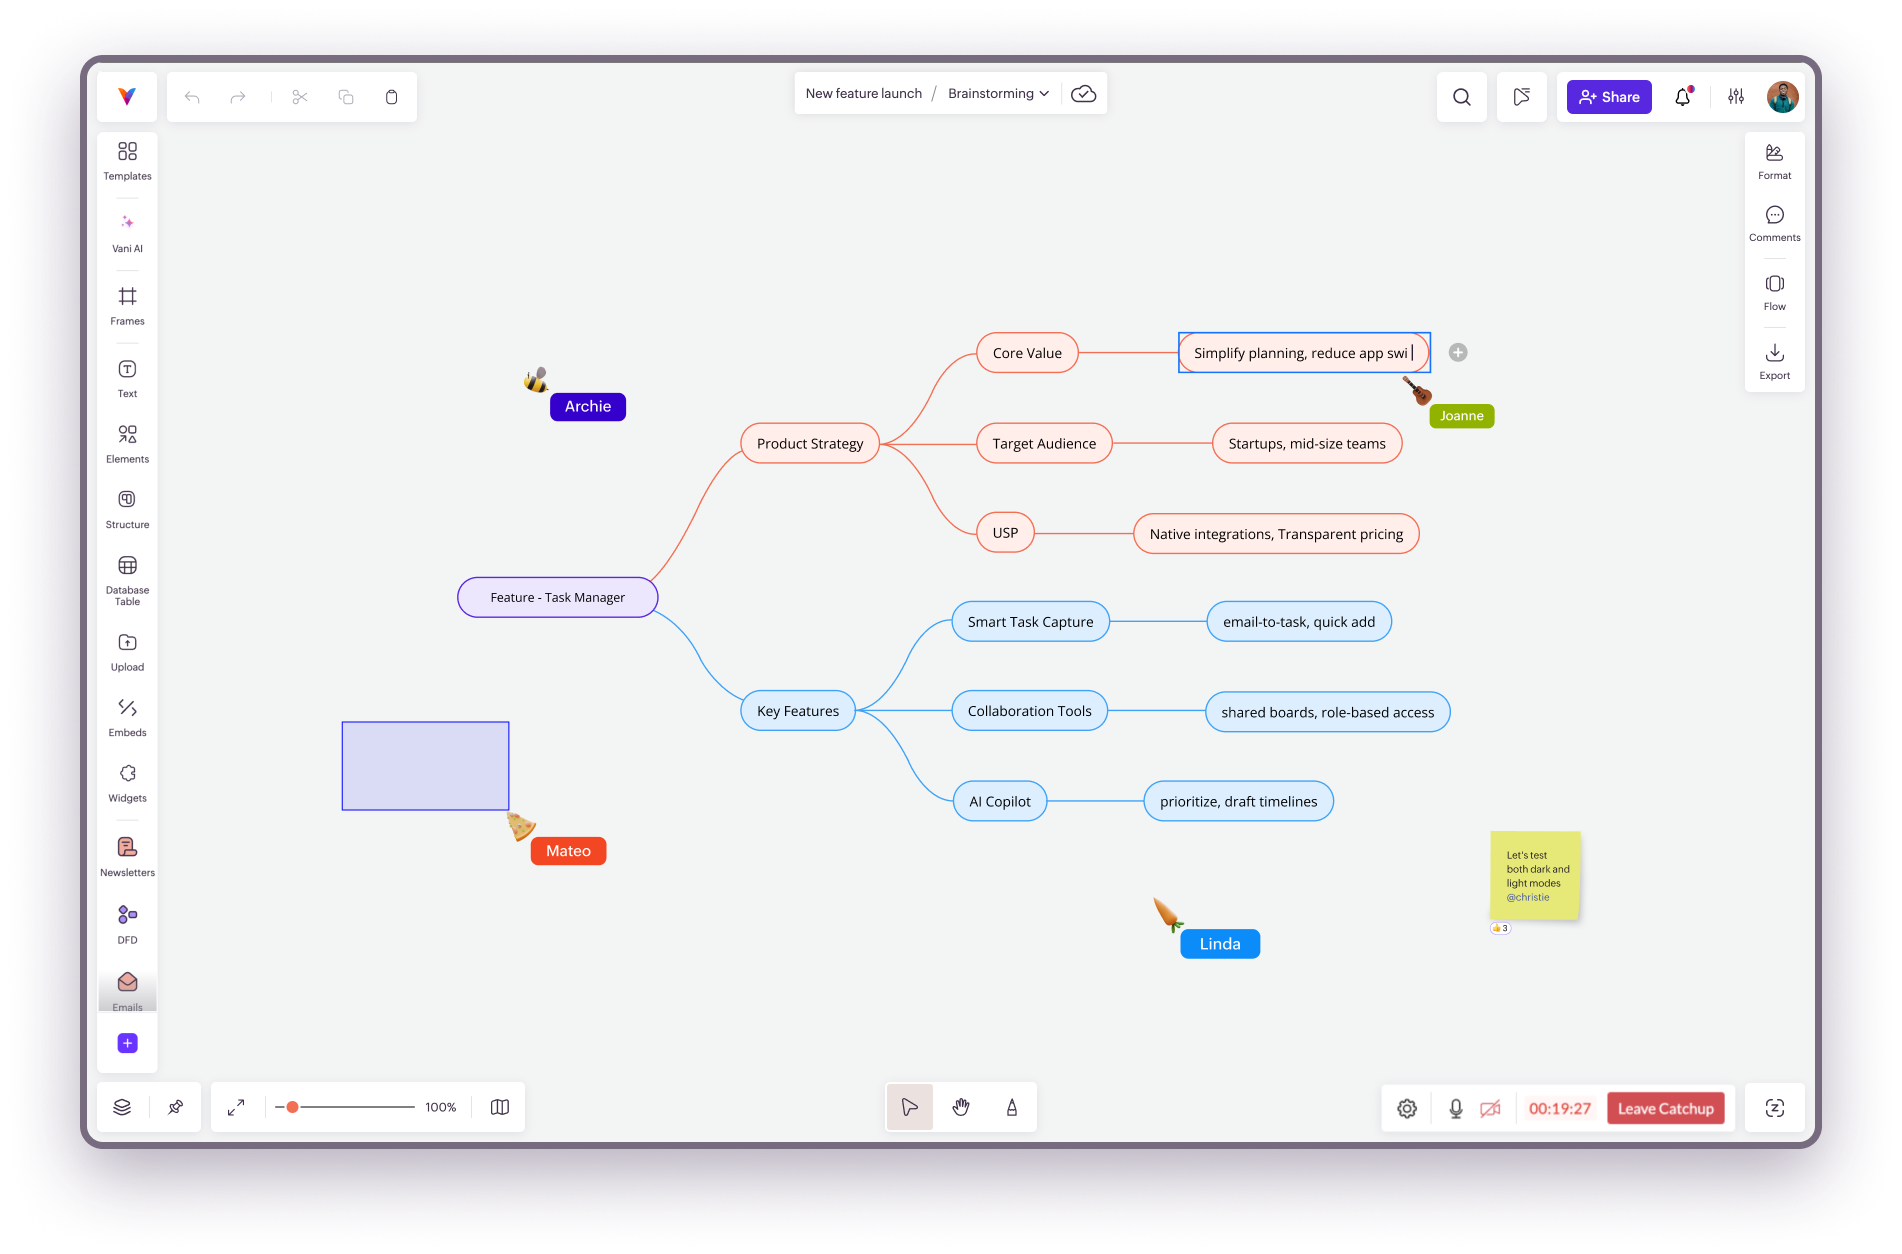Select the pen drawing tool
The width and height of the screenshot is (1902, 1254).
point(1012,1107)
